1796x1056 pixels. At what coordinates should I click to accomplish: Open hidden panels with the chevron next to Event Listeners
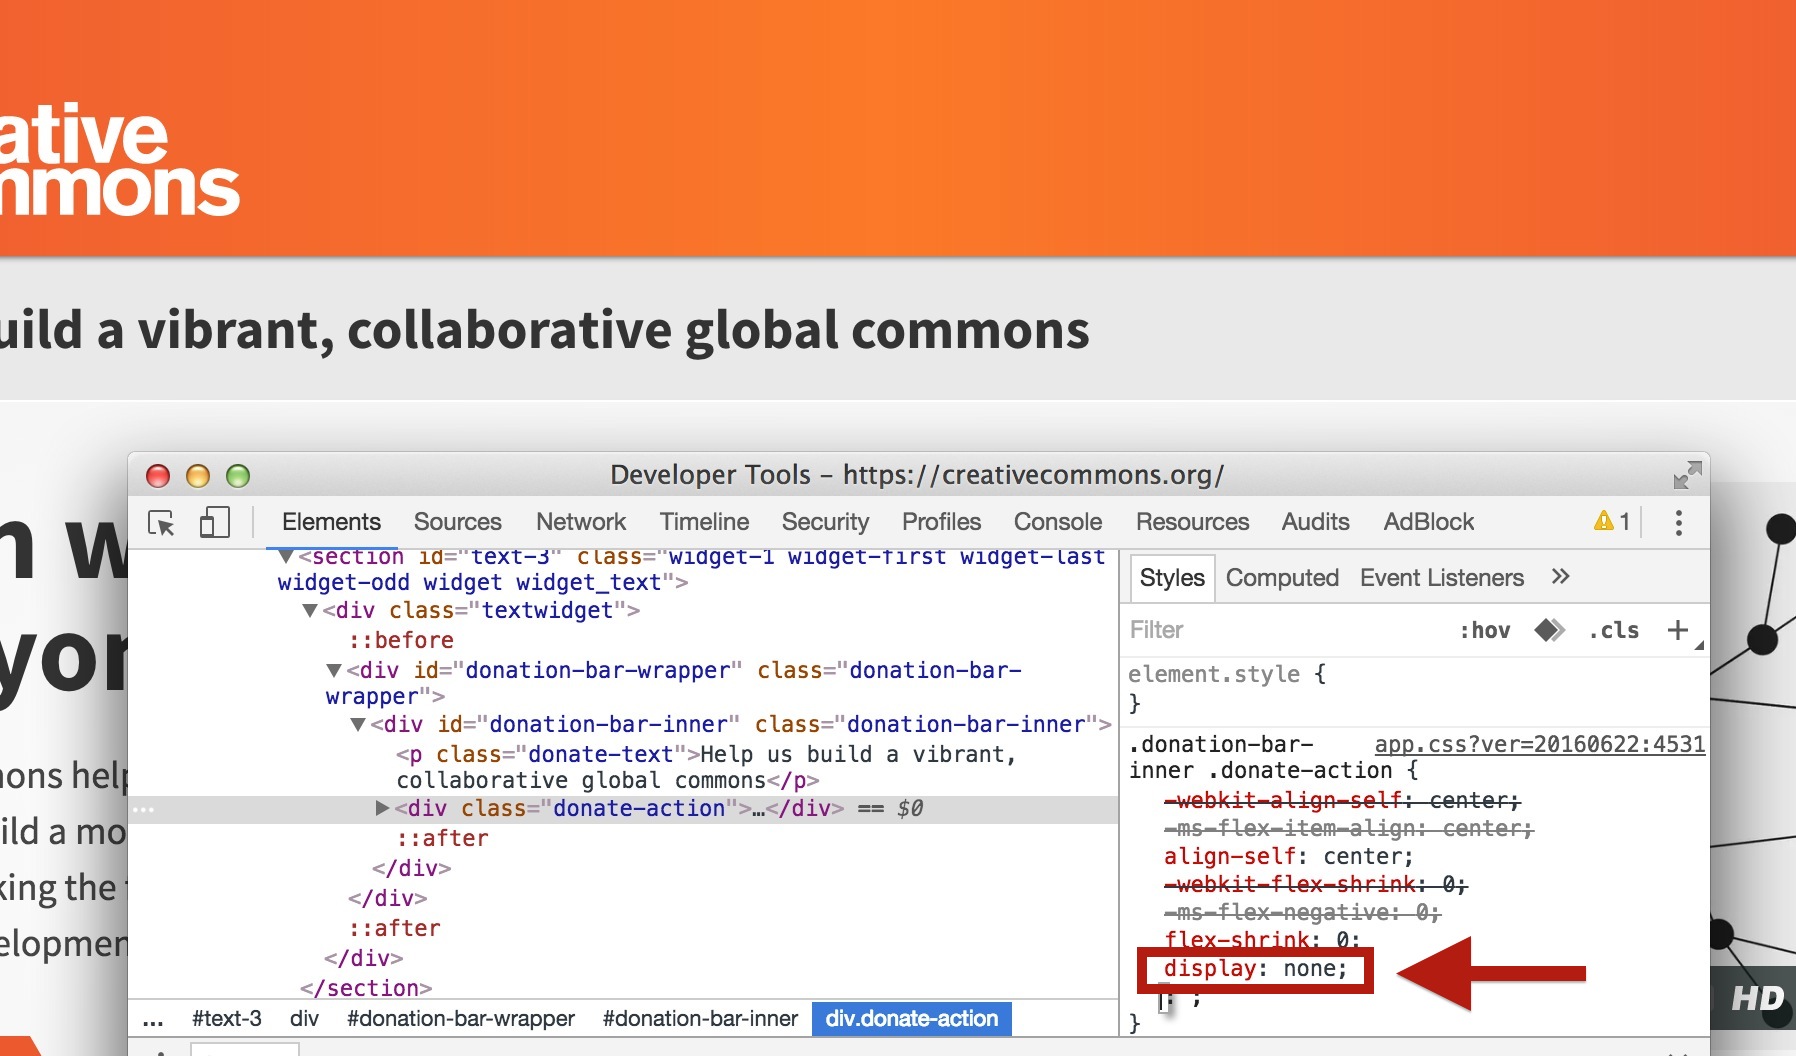(1559, 577)
